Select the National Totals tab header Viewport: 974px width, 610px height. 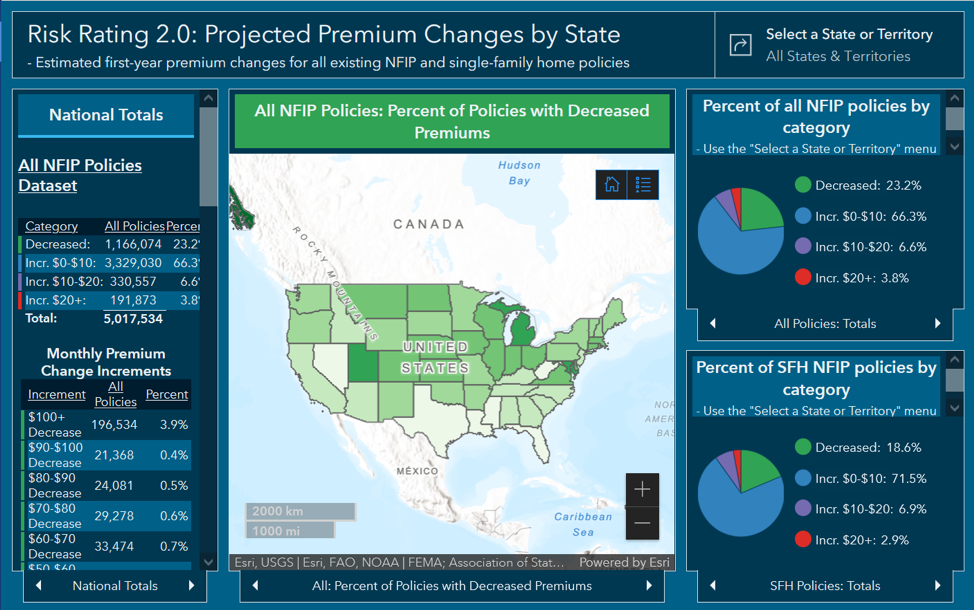pos(106,115)
